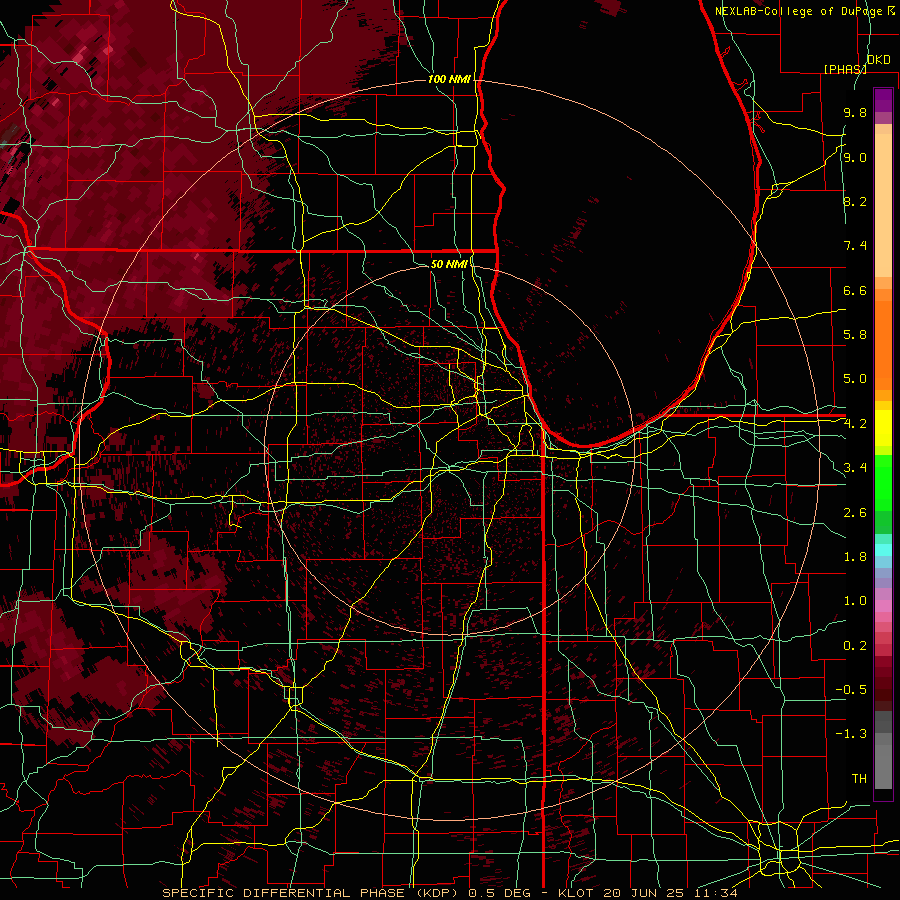The height and width of the screenshot is (900, 900).
Task: Pick the yellow color bar segment
Action: pyautogui.click(x=883, y=429)
